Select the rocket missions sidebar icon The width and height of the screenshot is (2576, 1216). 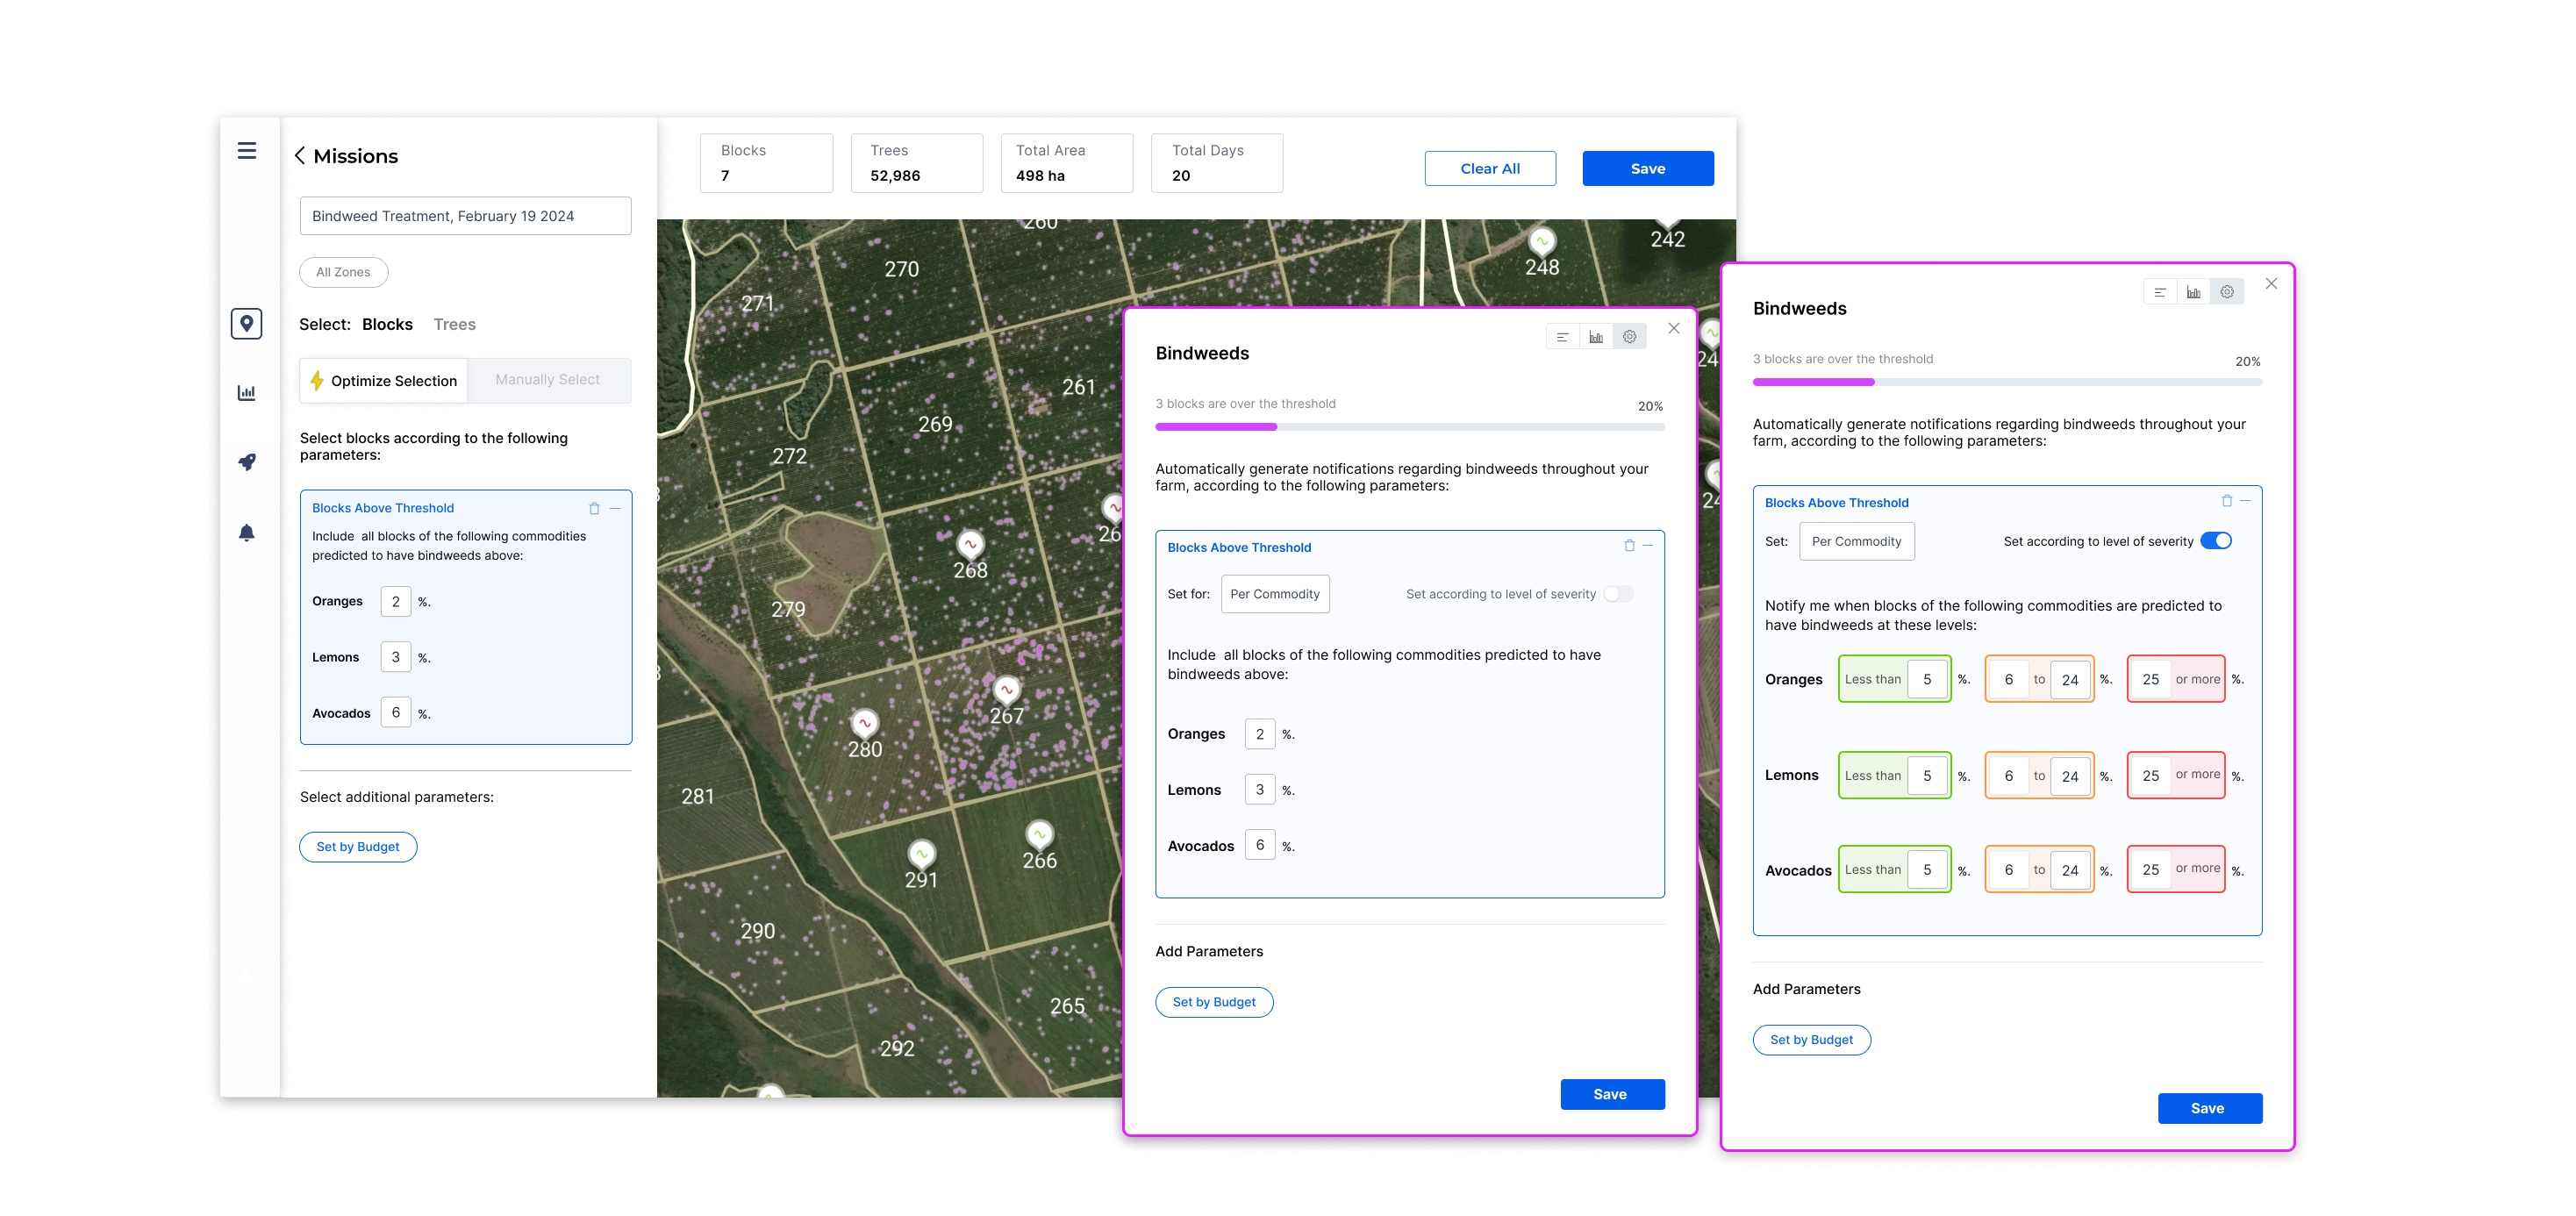click(246, 462)
